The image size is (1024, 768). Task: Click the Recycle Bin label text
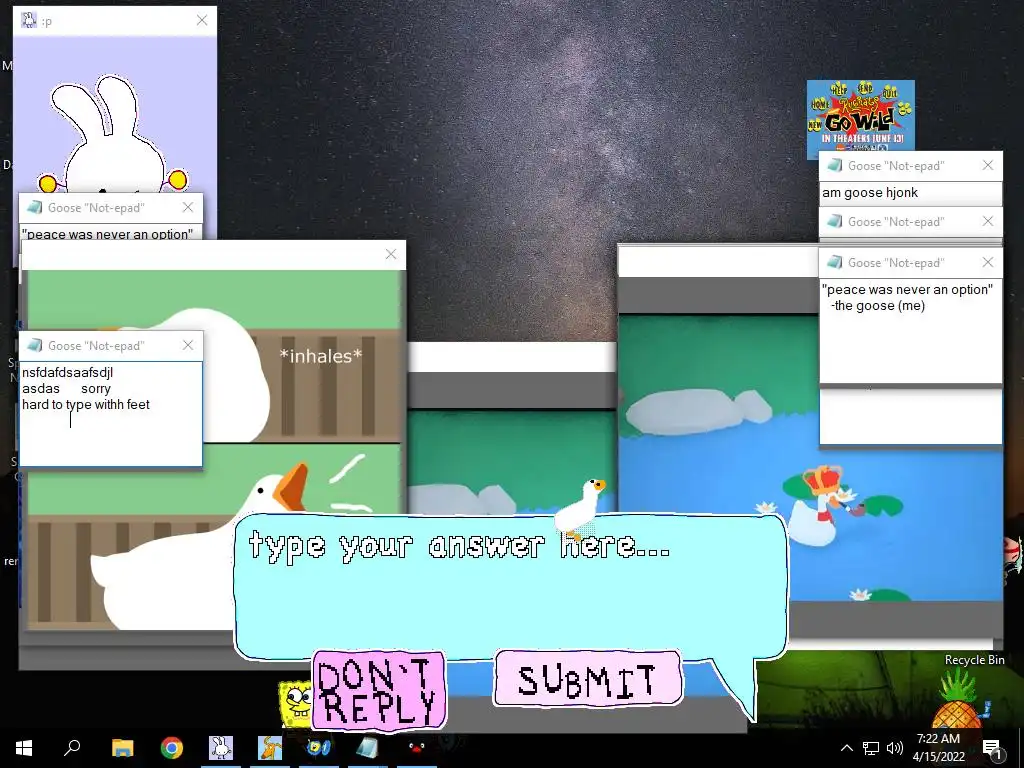pos(974,660)
